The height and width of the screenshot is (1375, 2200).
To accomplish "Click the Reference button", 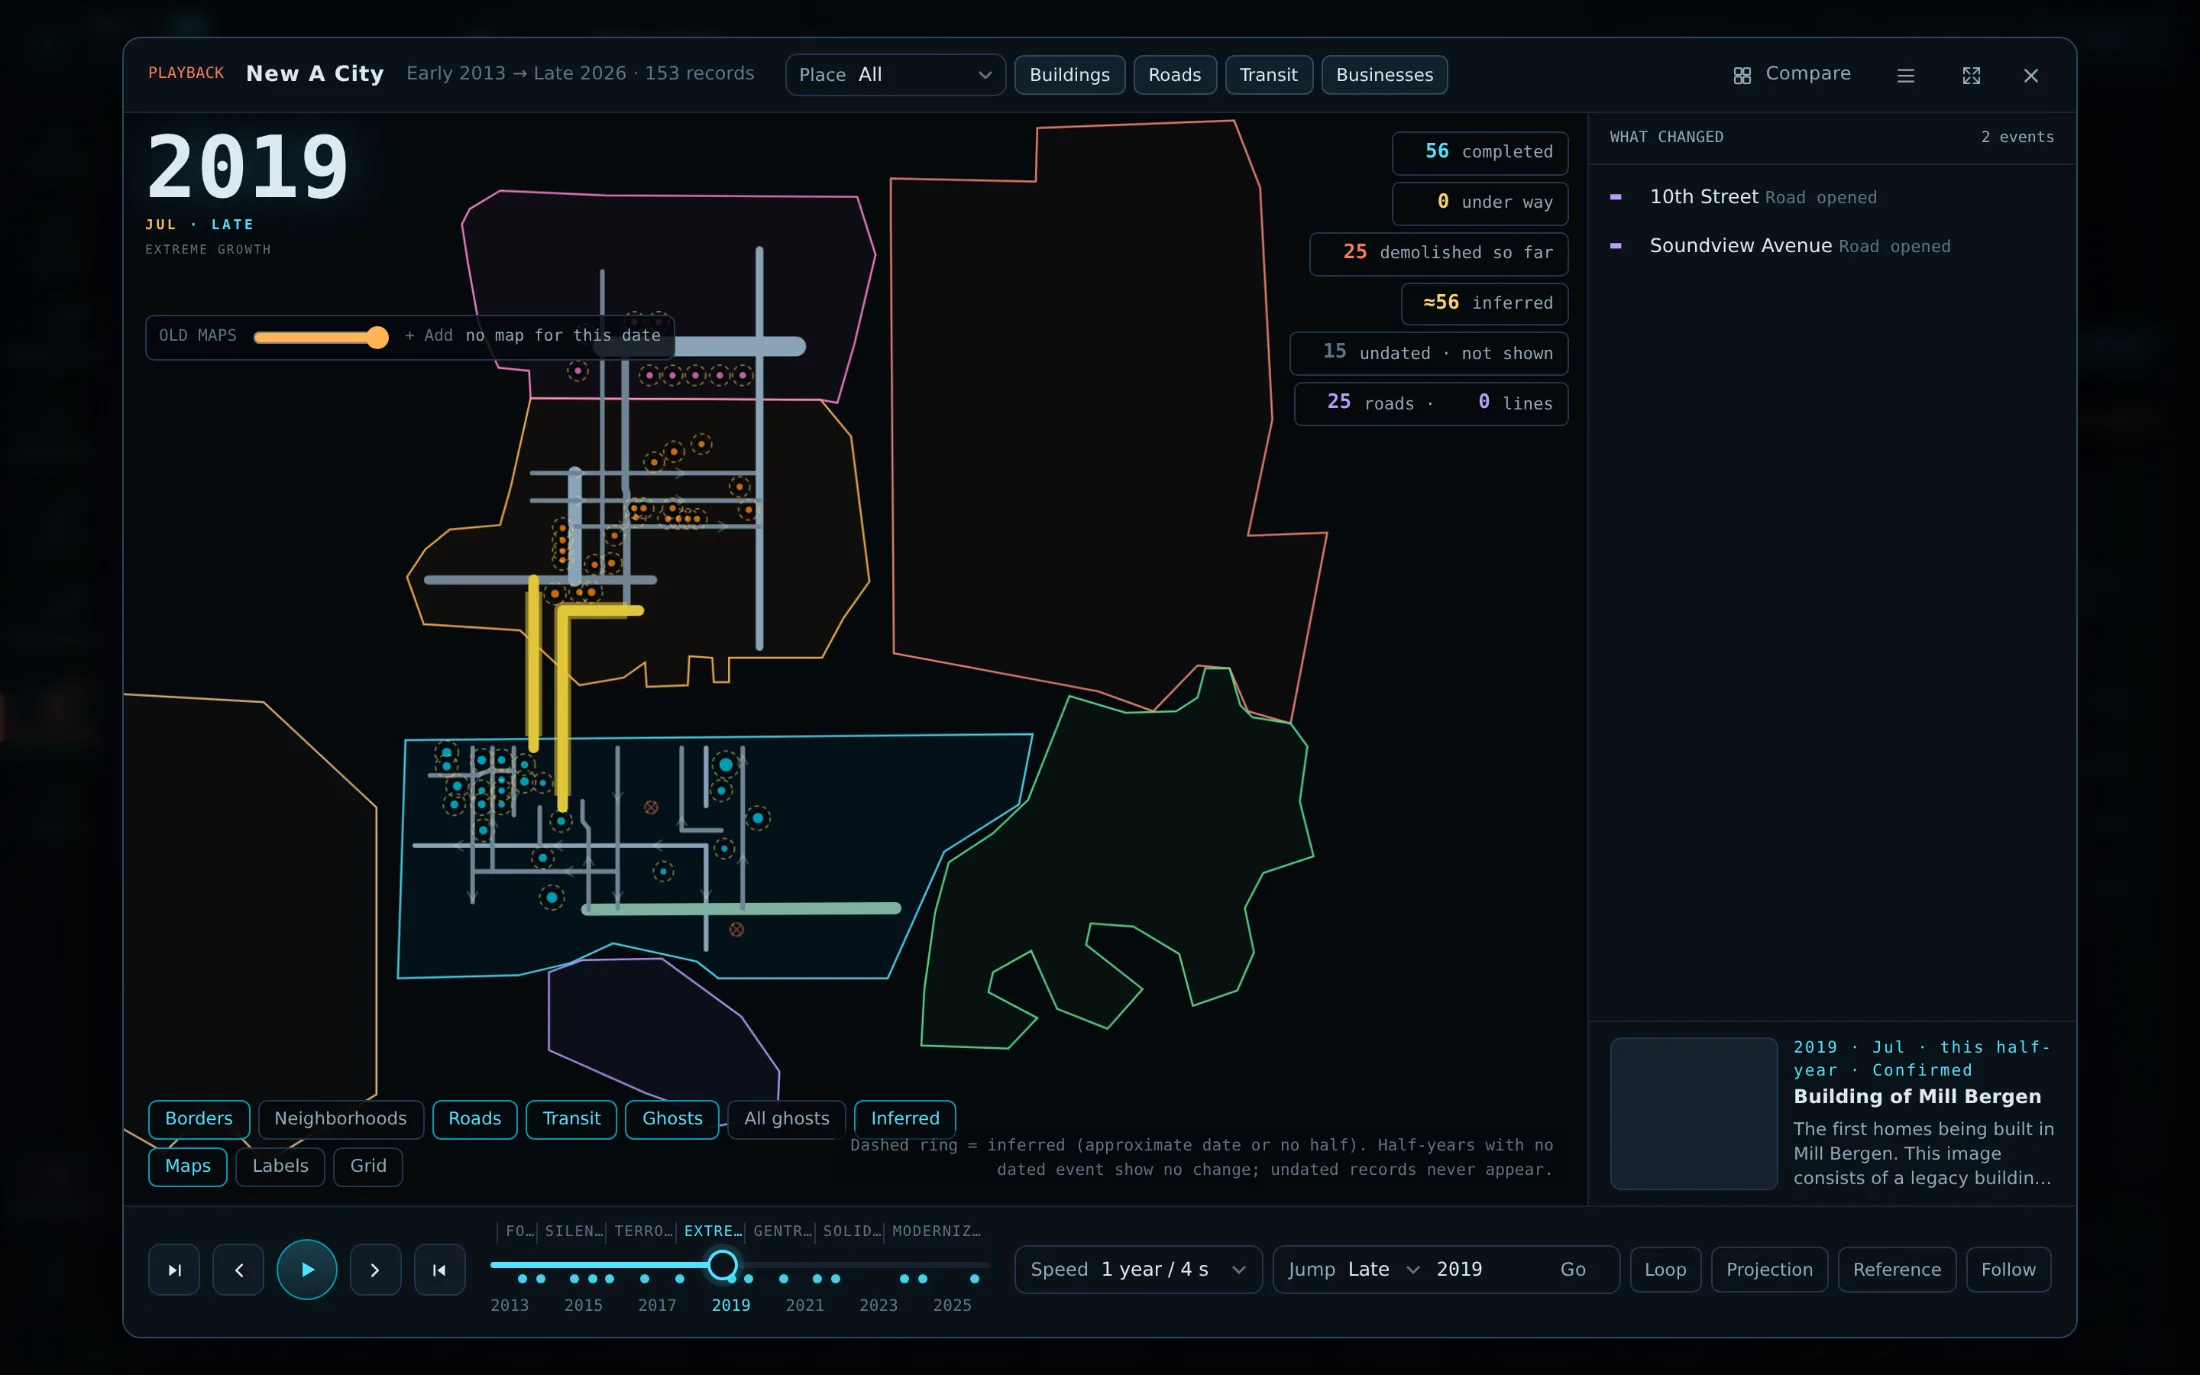I will (x=1896, y=1269).
